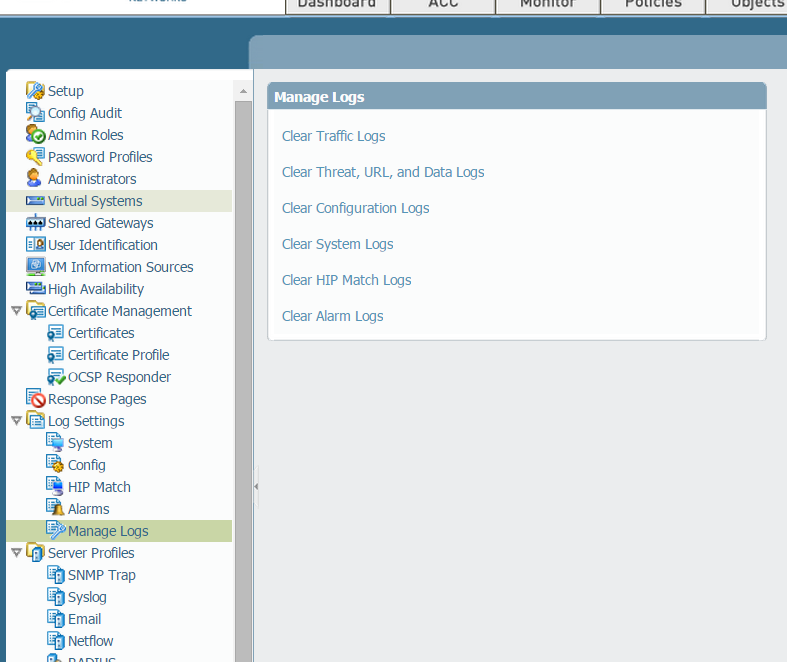Click the Admin Roles icon
The width and height of the screenshot is (787, 662).
click(x=35, y=135)
